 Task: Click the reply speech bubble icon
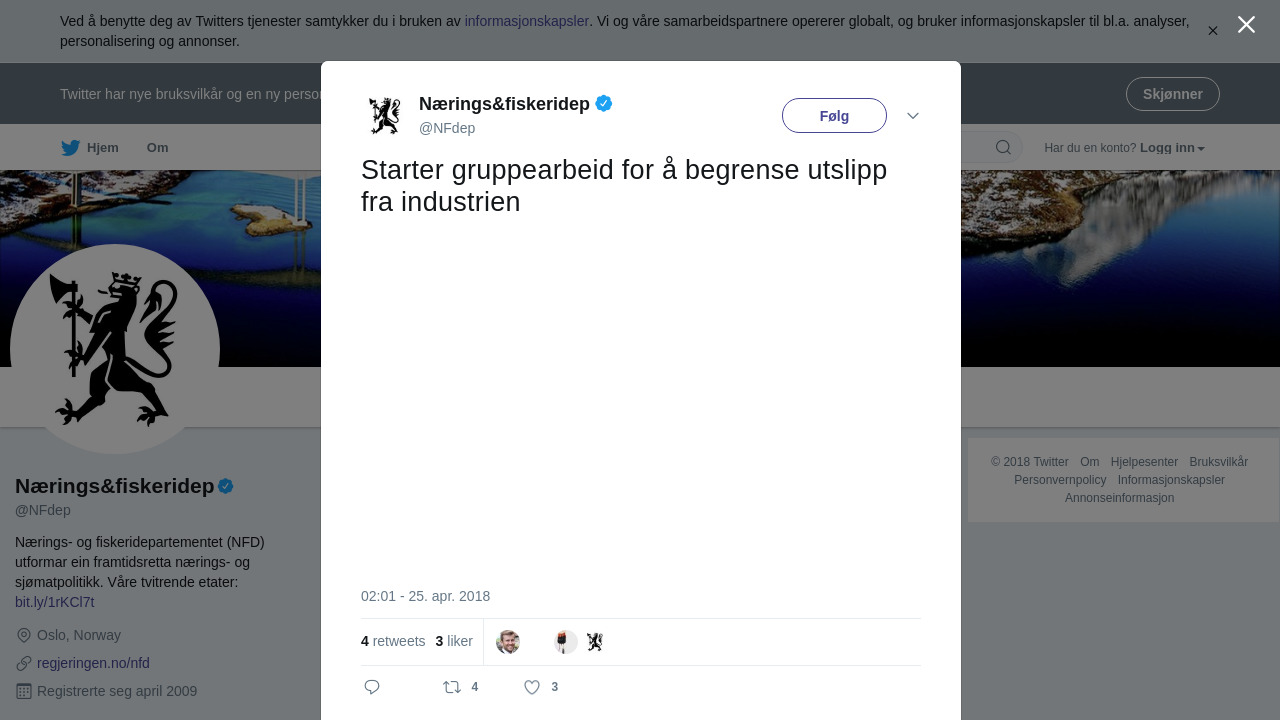coord(372,687)
